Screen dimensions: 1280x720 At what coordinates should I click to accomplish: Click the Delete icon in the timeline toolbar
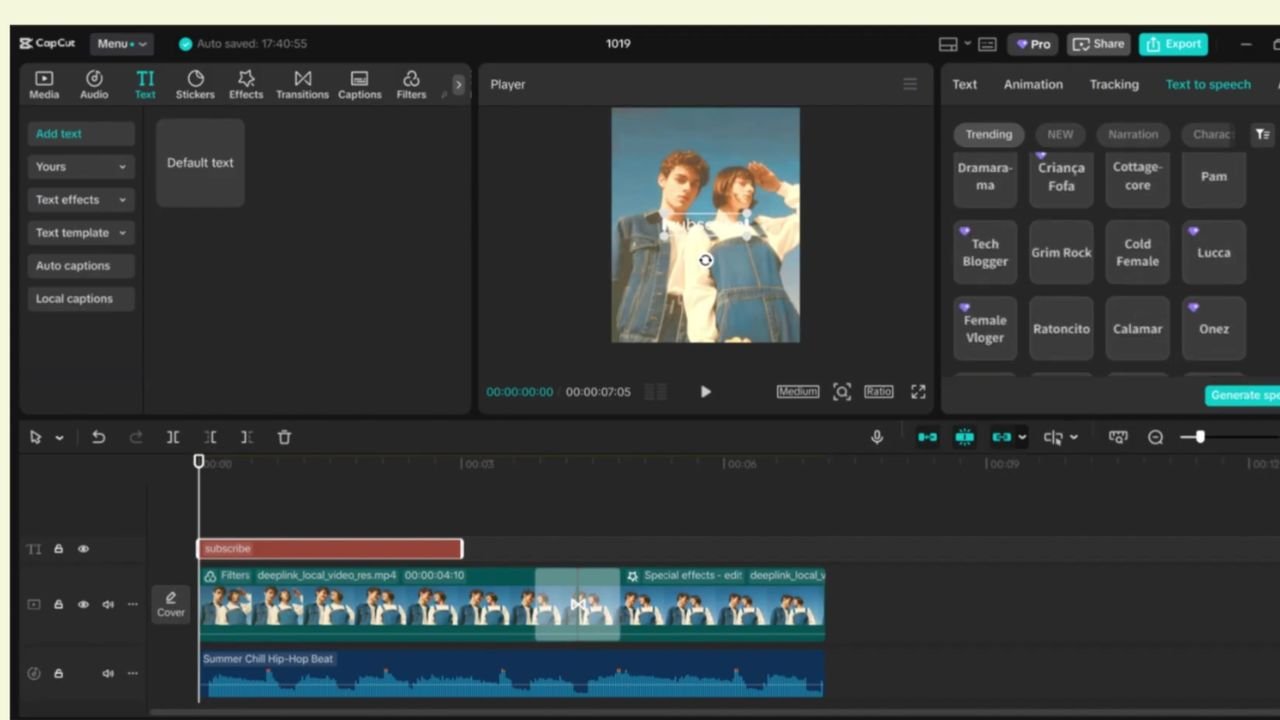[x=284, y=437]
